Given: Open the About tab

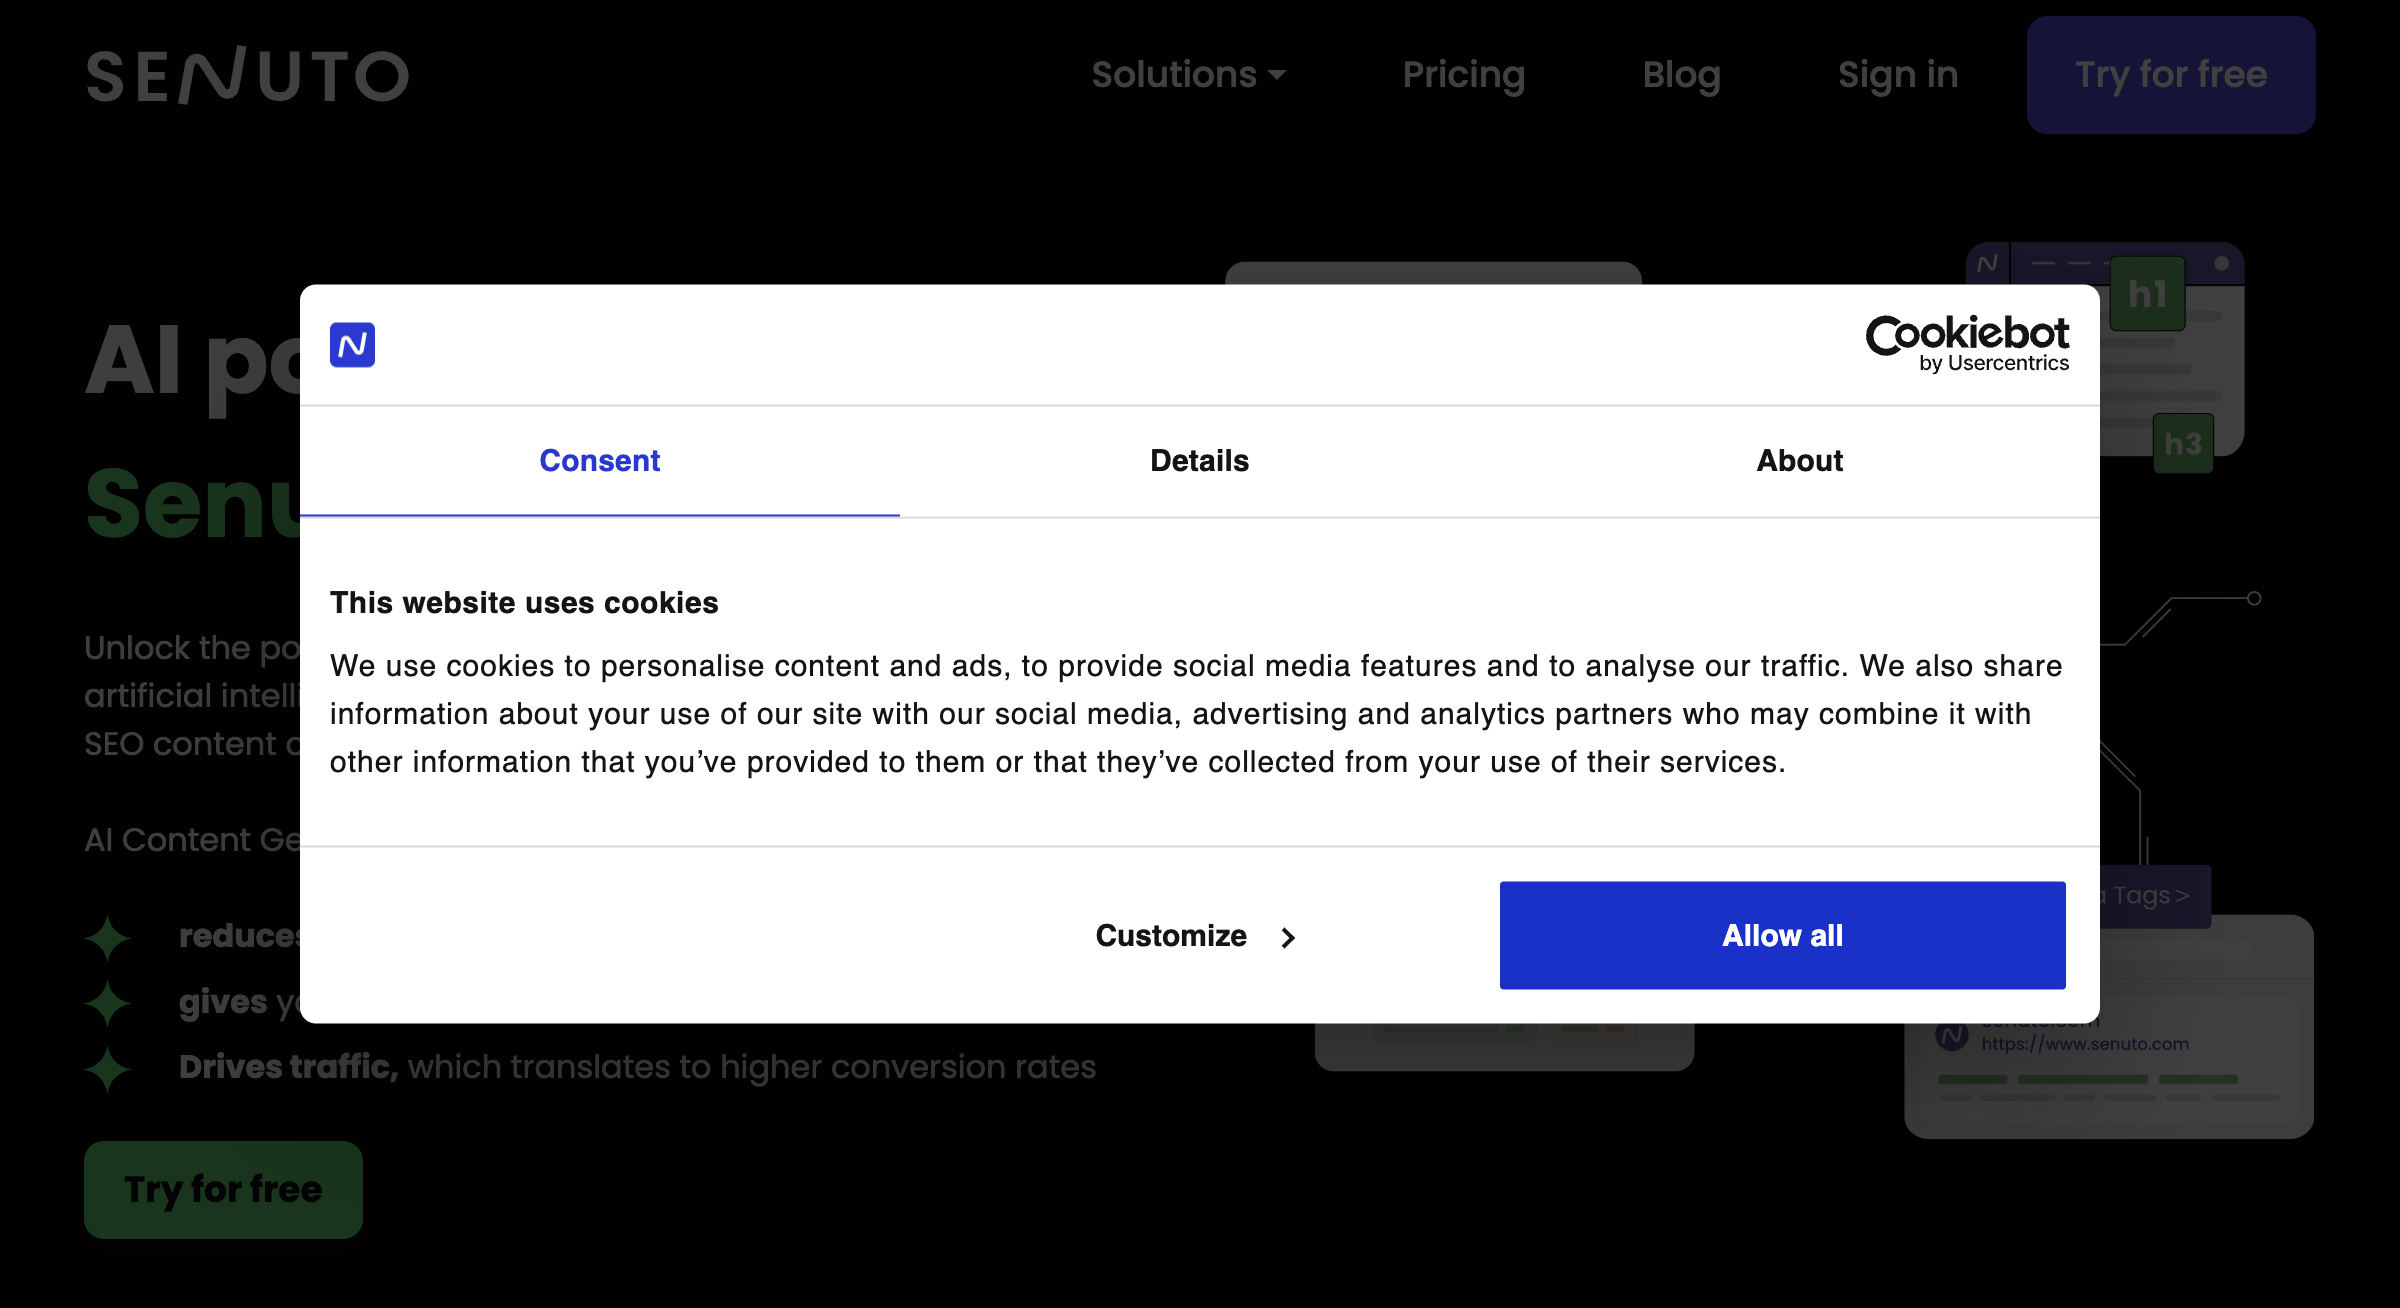Looking at the screenshot, I should [1799, 460].
